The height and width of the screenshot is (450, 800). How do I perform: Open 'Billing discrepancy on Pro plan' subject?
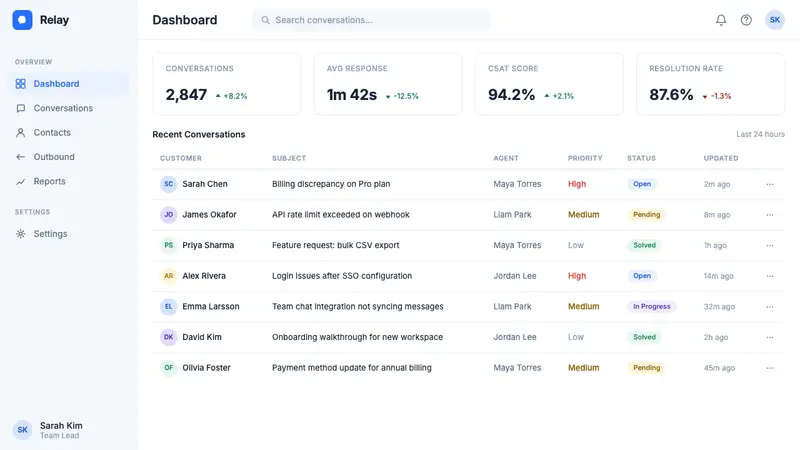pos(331,184)
